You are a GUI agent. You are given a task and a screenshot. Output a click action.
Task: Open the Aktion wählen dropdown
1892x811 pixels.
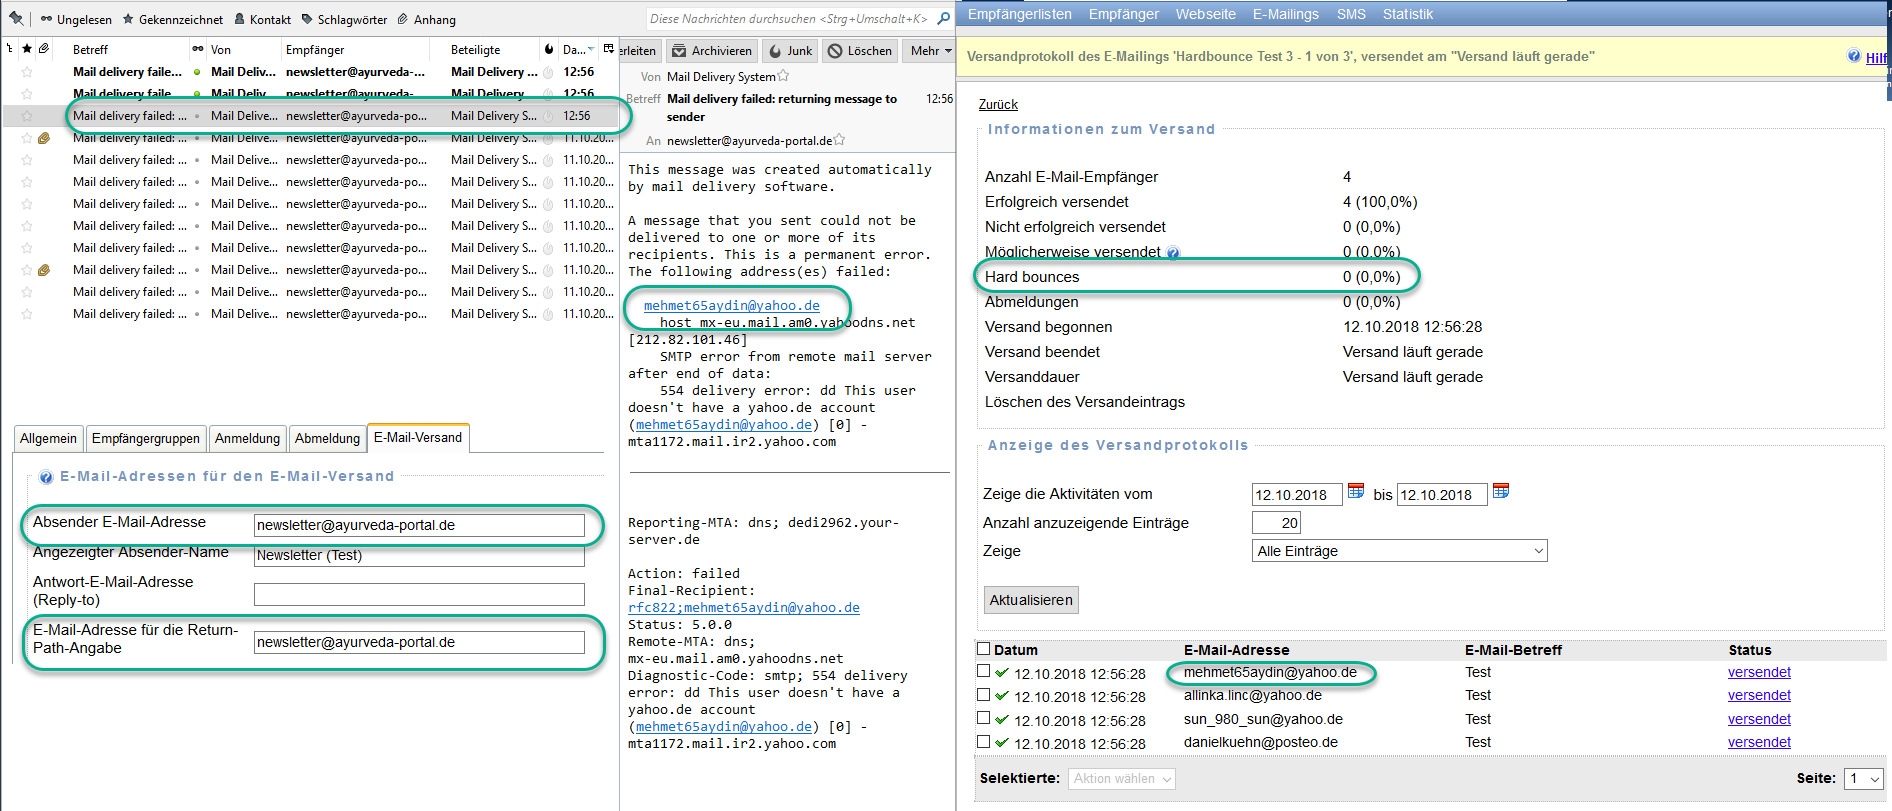(1121, 779)
